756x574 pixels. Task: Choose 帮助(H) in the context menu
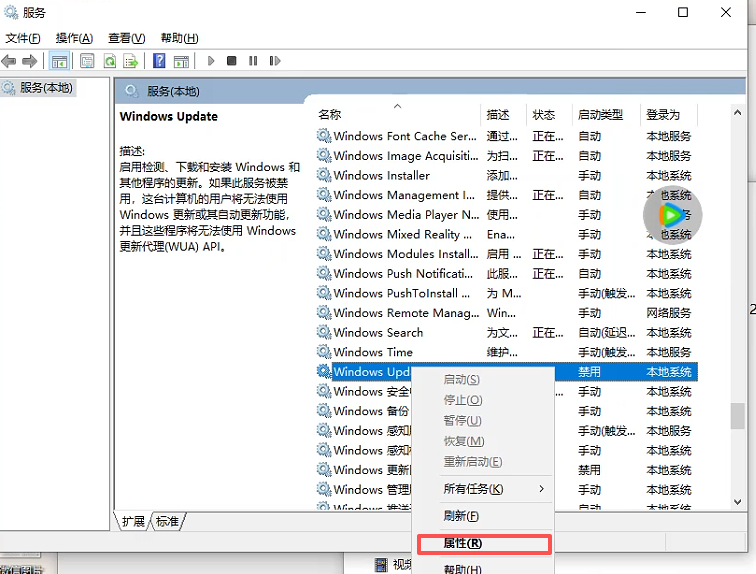pyautogui.click(x=483, y=569)
